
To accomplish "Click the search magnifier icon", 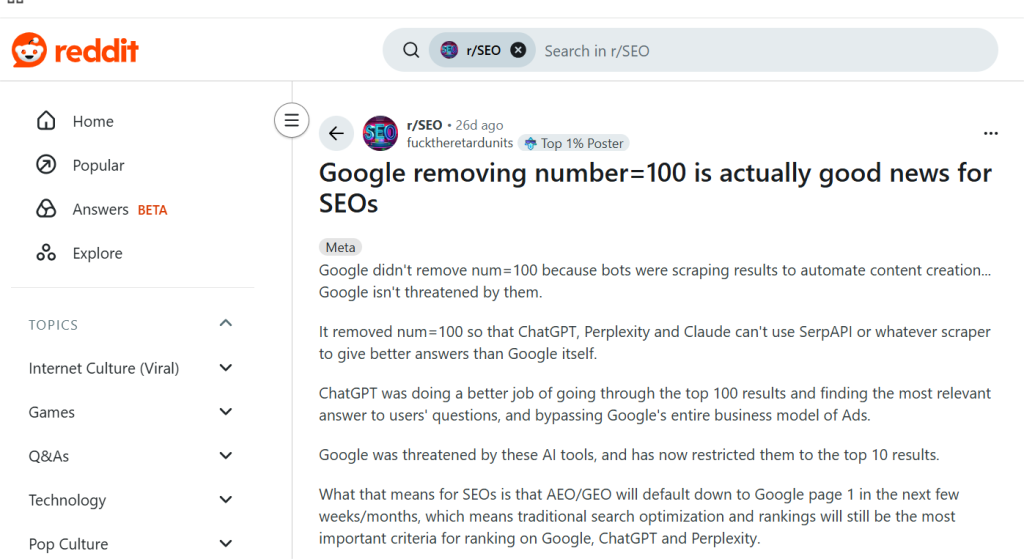I will click(x=411, y=50).
